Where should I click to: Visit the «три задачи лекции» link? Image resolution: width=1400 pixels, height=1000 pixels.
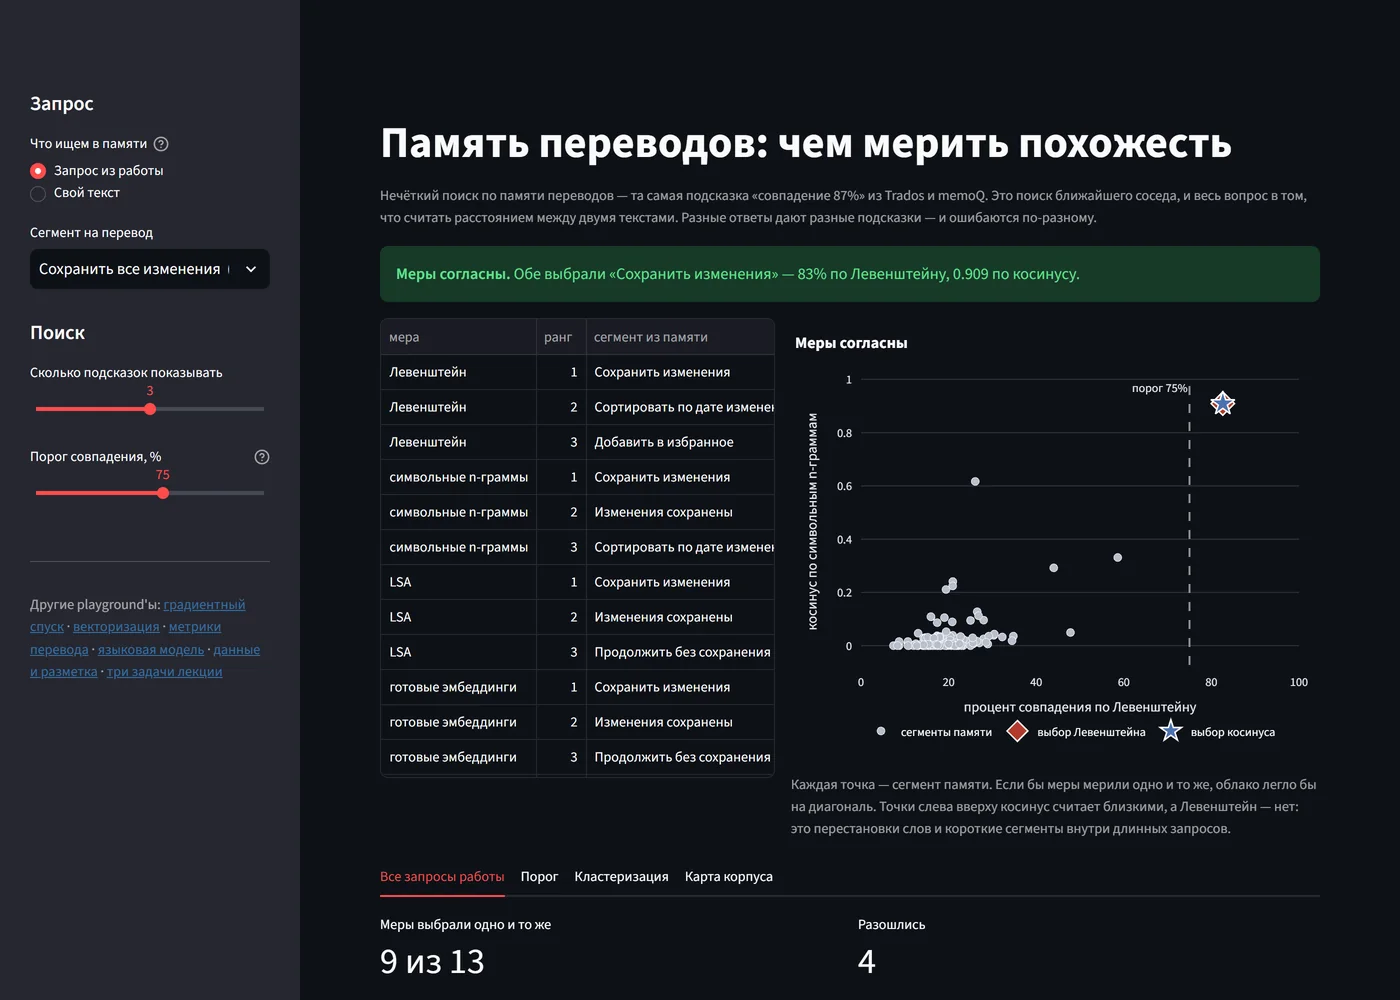(165, 672)
